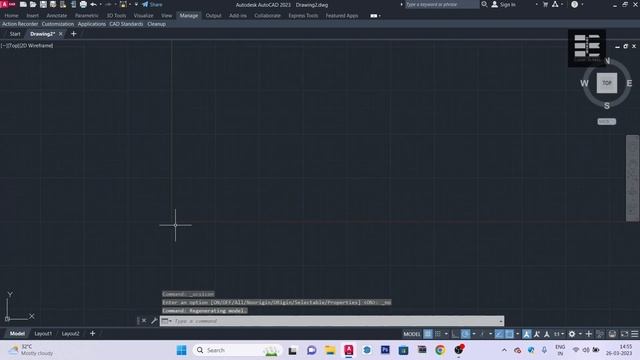Image resolution: width=640 pixels, height=360 pixels.
Task: Toggle object snap in status bar
Action: pyautogui.click(x=509, y=334)
